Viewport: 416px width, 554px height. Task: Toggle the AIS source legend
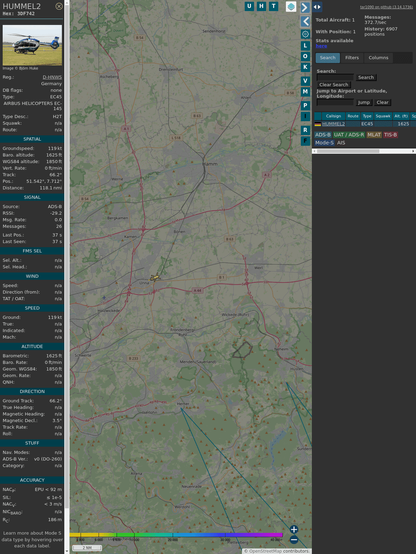coord(341,143)
